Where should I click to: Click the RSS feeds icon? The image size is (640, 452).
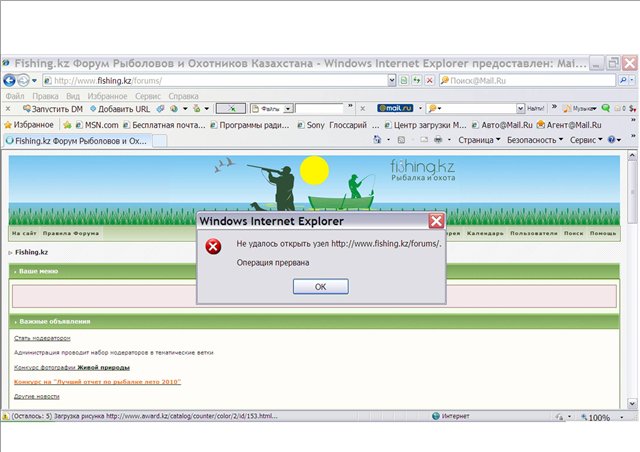pyautogui.click(x=401, y=140)
